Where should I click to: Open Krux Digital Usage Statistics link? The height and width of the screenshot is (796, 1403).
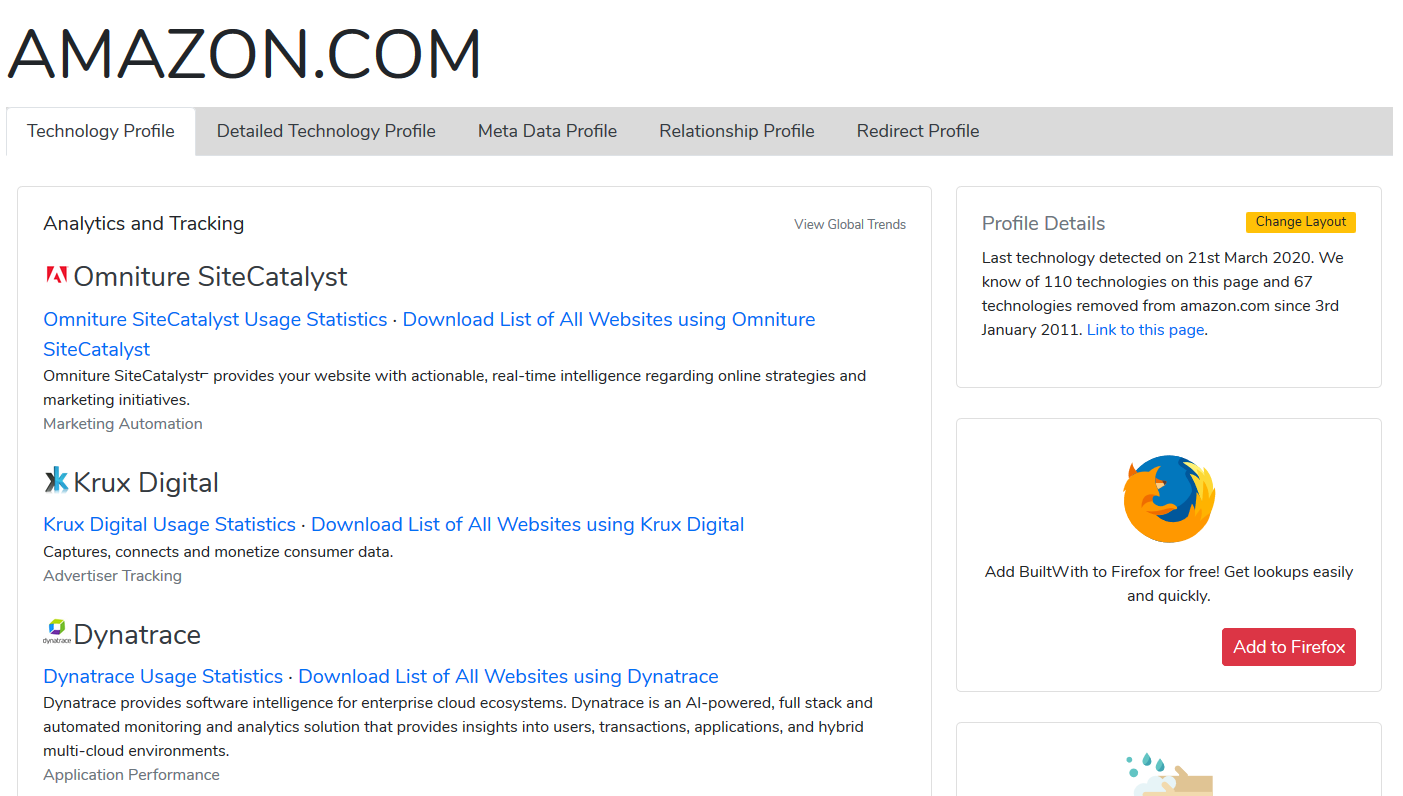tap(169, 524)
